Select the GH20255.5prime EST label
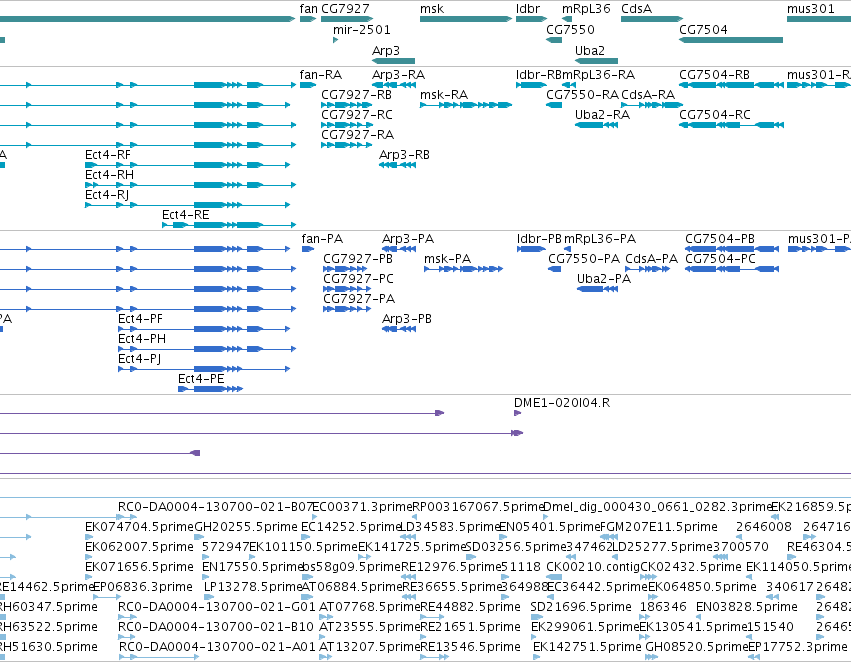The width and height of the screenshot is (851, 662). tap(246, 527)
